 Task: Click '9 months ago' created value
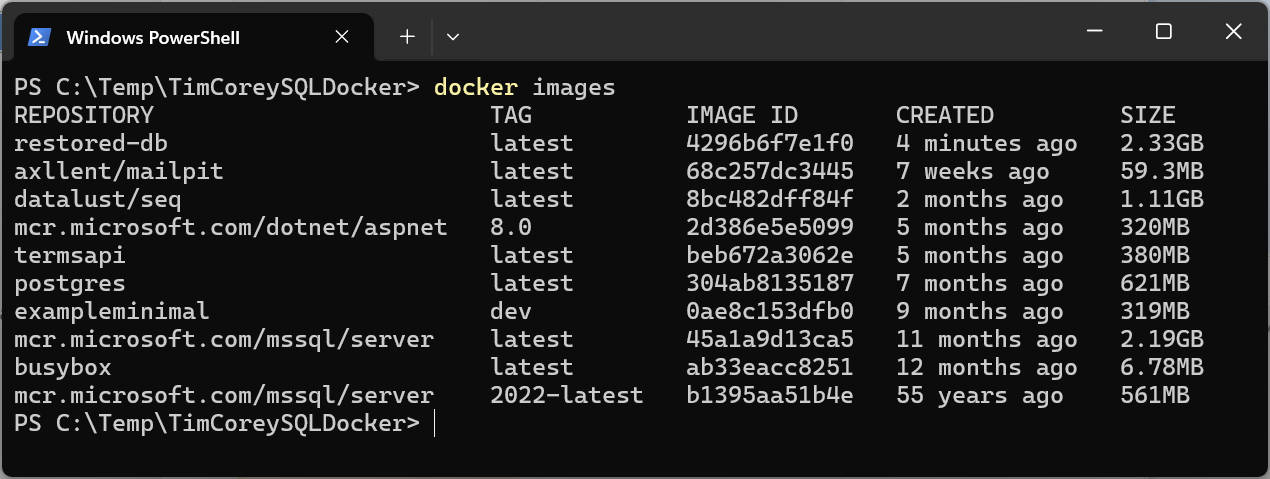coord(980,311)
